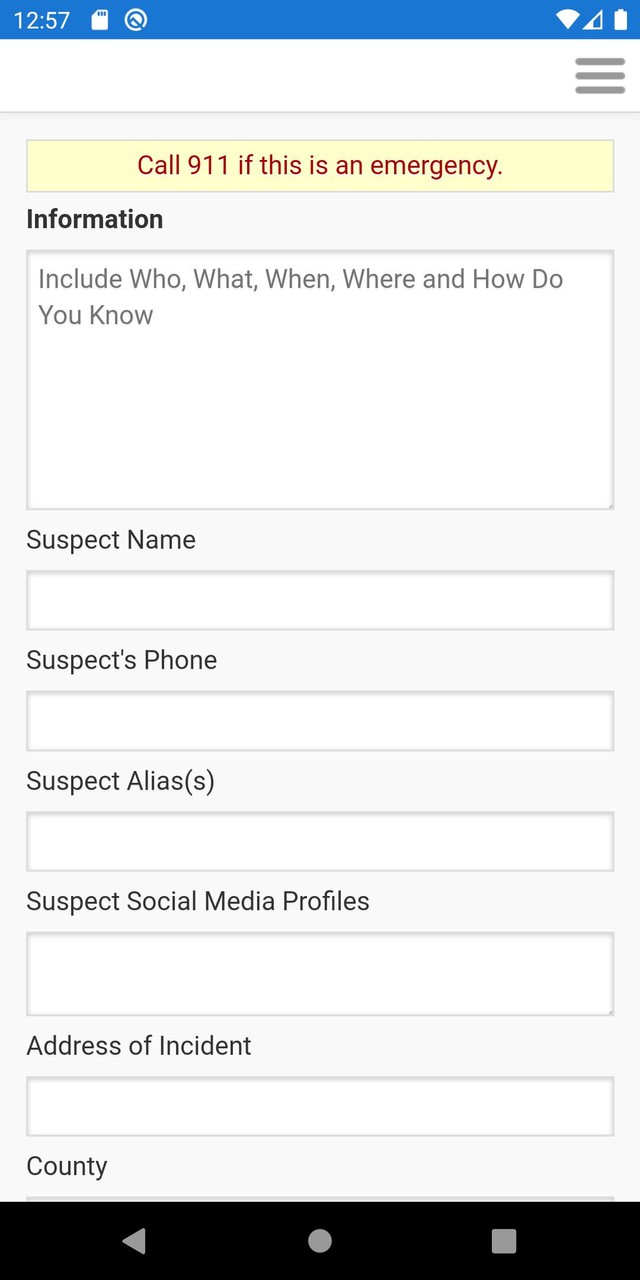
Task: Tap the Suspect Alias(s) field
Action: [x=320, y=841]
